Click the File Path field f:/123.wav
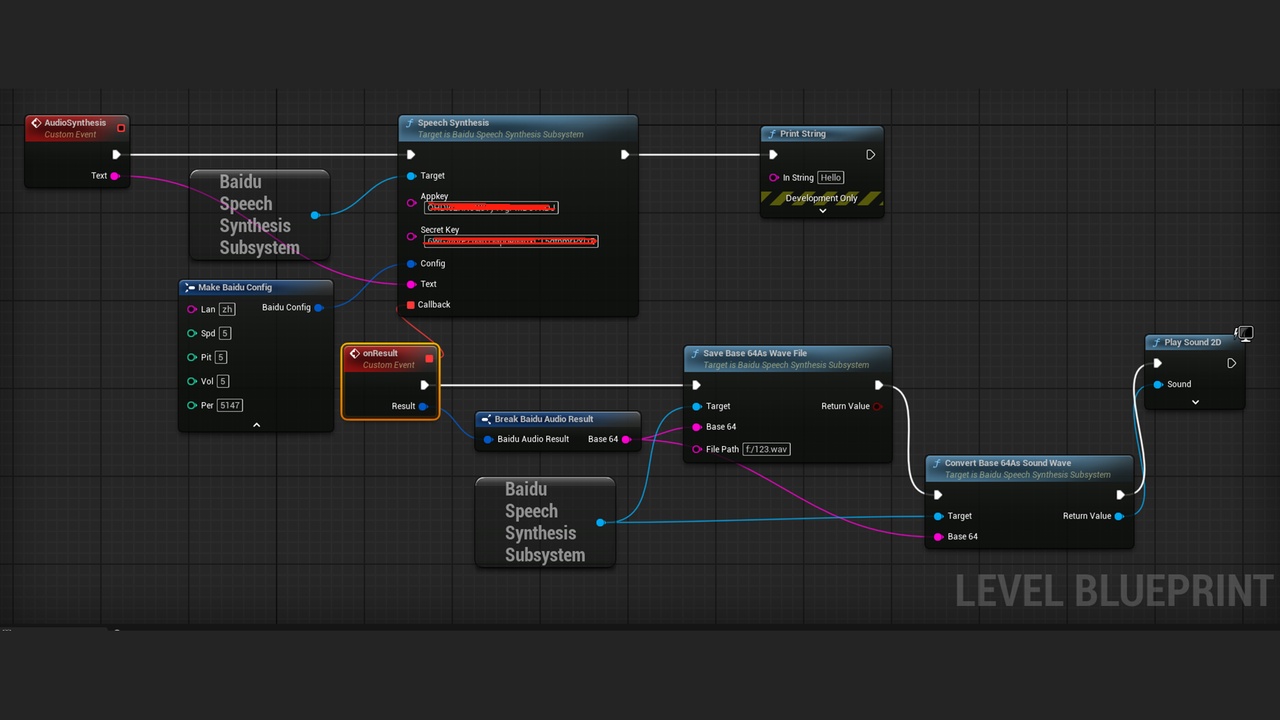This screenshot has width=1280, height=720. coord(766,449)
